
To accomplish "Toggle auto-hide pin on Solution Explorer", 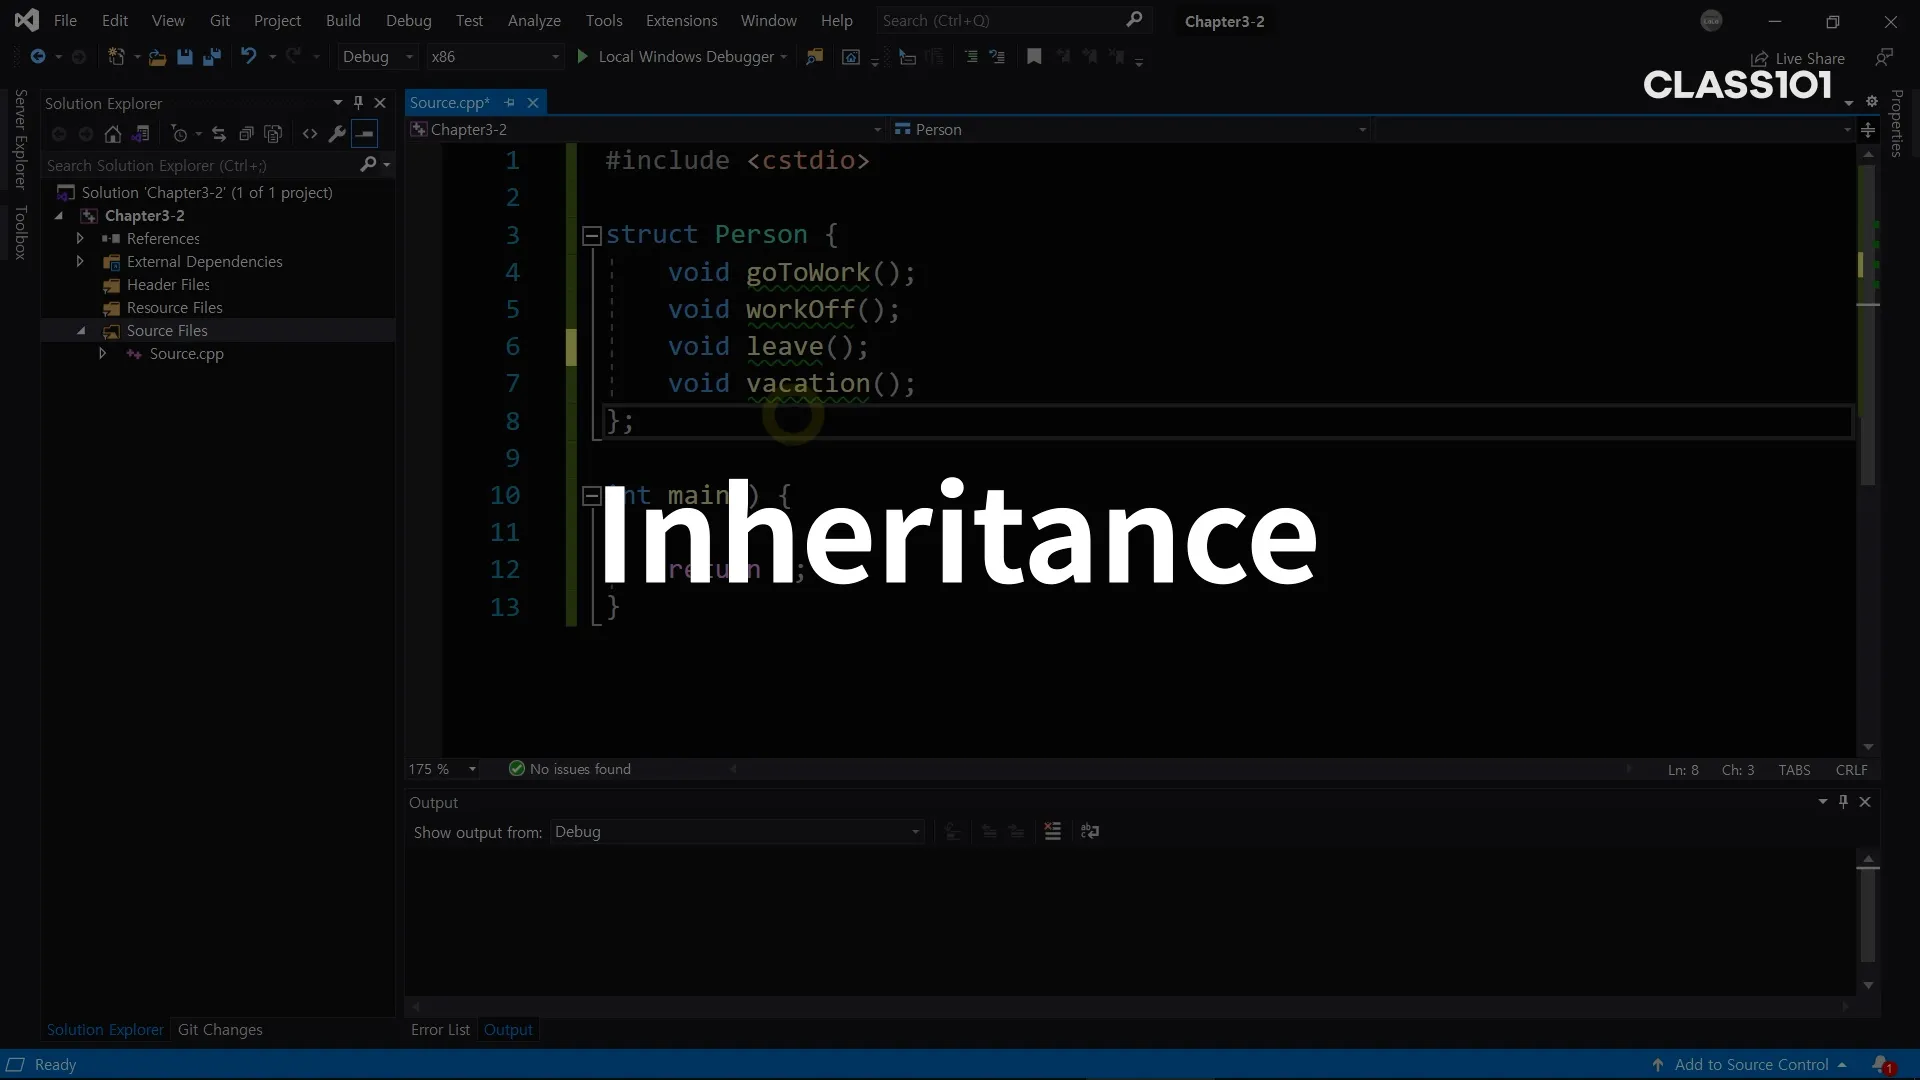I will tap(359, 103).
